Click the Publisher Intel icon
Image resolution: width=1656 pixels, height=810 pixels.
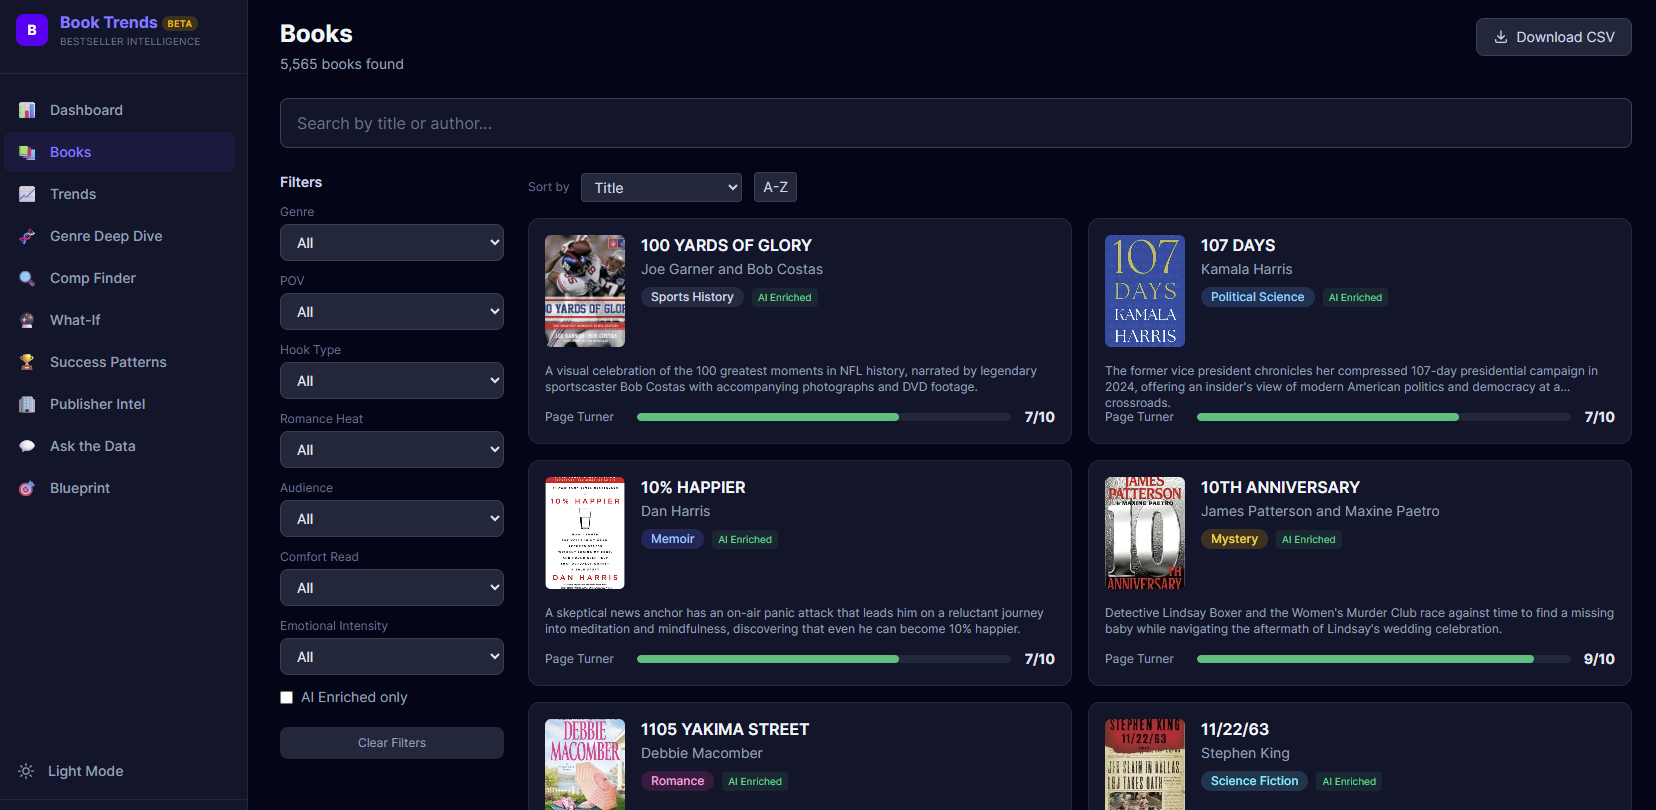pos(27,404)
